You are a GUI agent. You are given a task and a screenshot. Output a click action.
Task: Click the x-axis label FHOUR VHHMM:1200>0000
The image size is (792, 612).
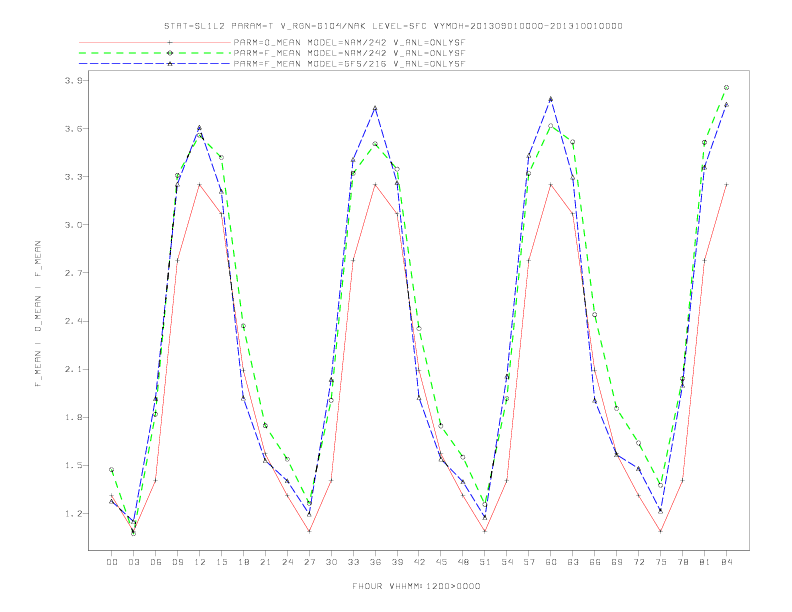416,586
